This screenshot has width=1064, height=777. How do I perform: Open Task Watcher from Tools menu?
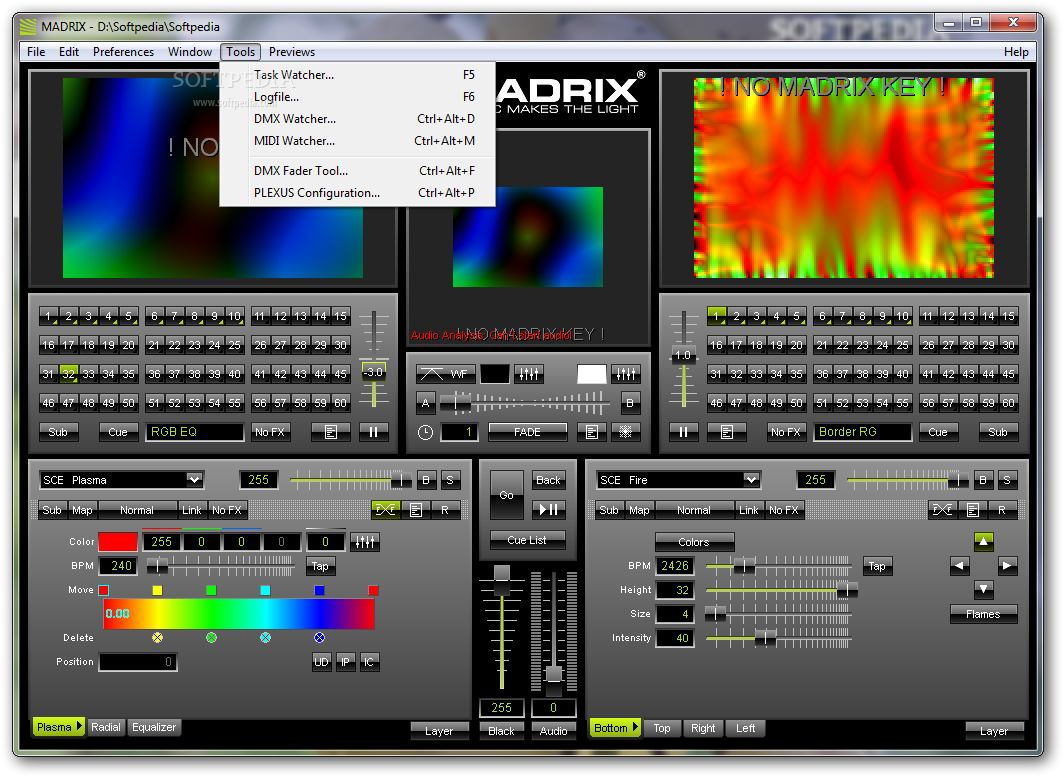[358, 75]
